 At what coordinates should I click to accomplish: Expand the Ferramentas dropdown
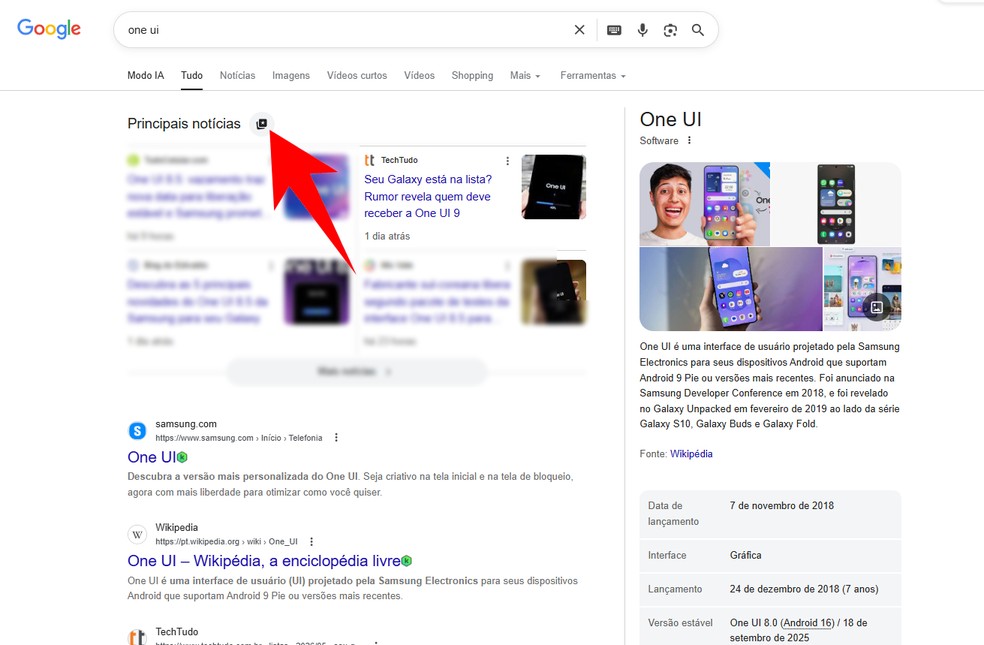tap(592, 75)
